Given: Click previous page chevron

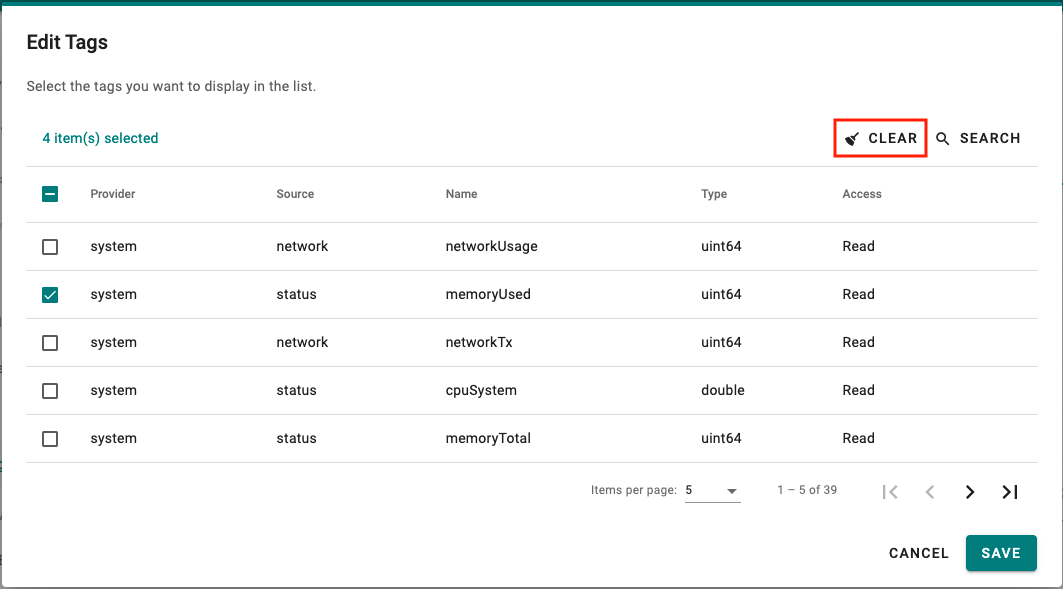Looking at the screenshot, I should click(x=930, y=492).
